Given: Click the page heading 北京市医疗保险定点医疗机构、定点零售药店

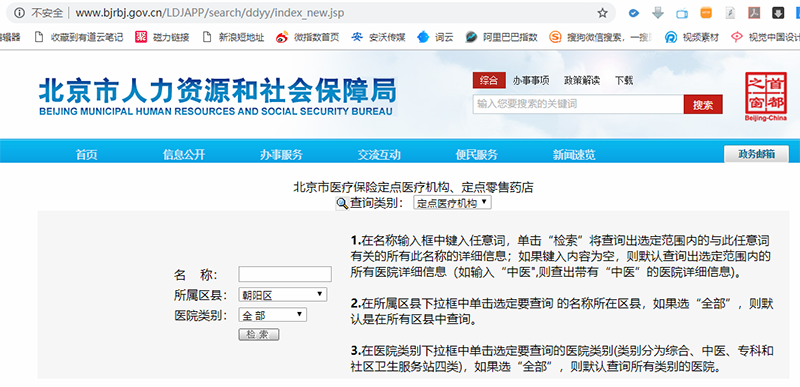Looking at the screenshot, I should [x=413, y=187].
